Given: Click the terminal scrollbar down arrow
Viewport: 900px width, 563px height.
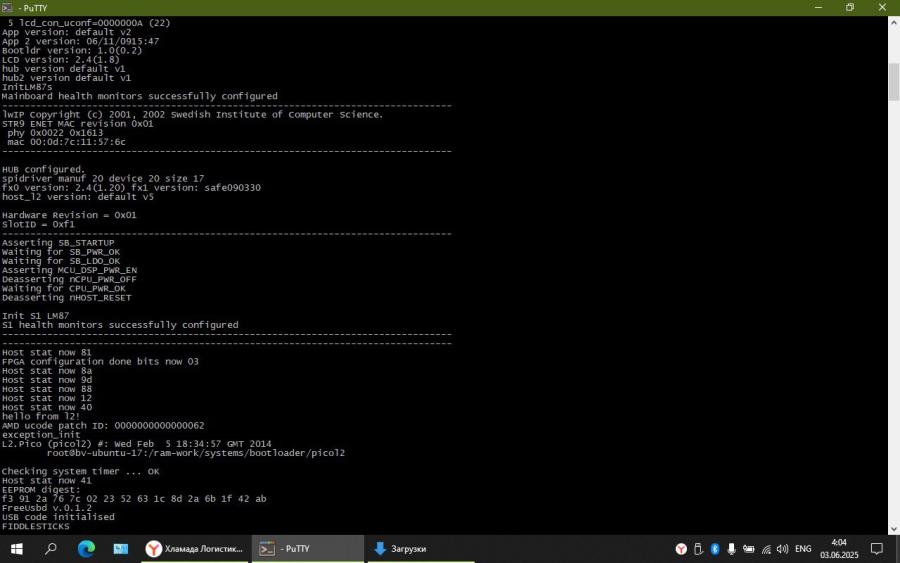Looking at the screenshot, I should click(x=894, y=528).
